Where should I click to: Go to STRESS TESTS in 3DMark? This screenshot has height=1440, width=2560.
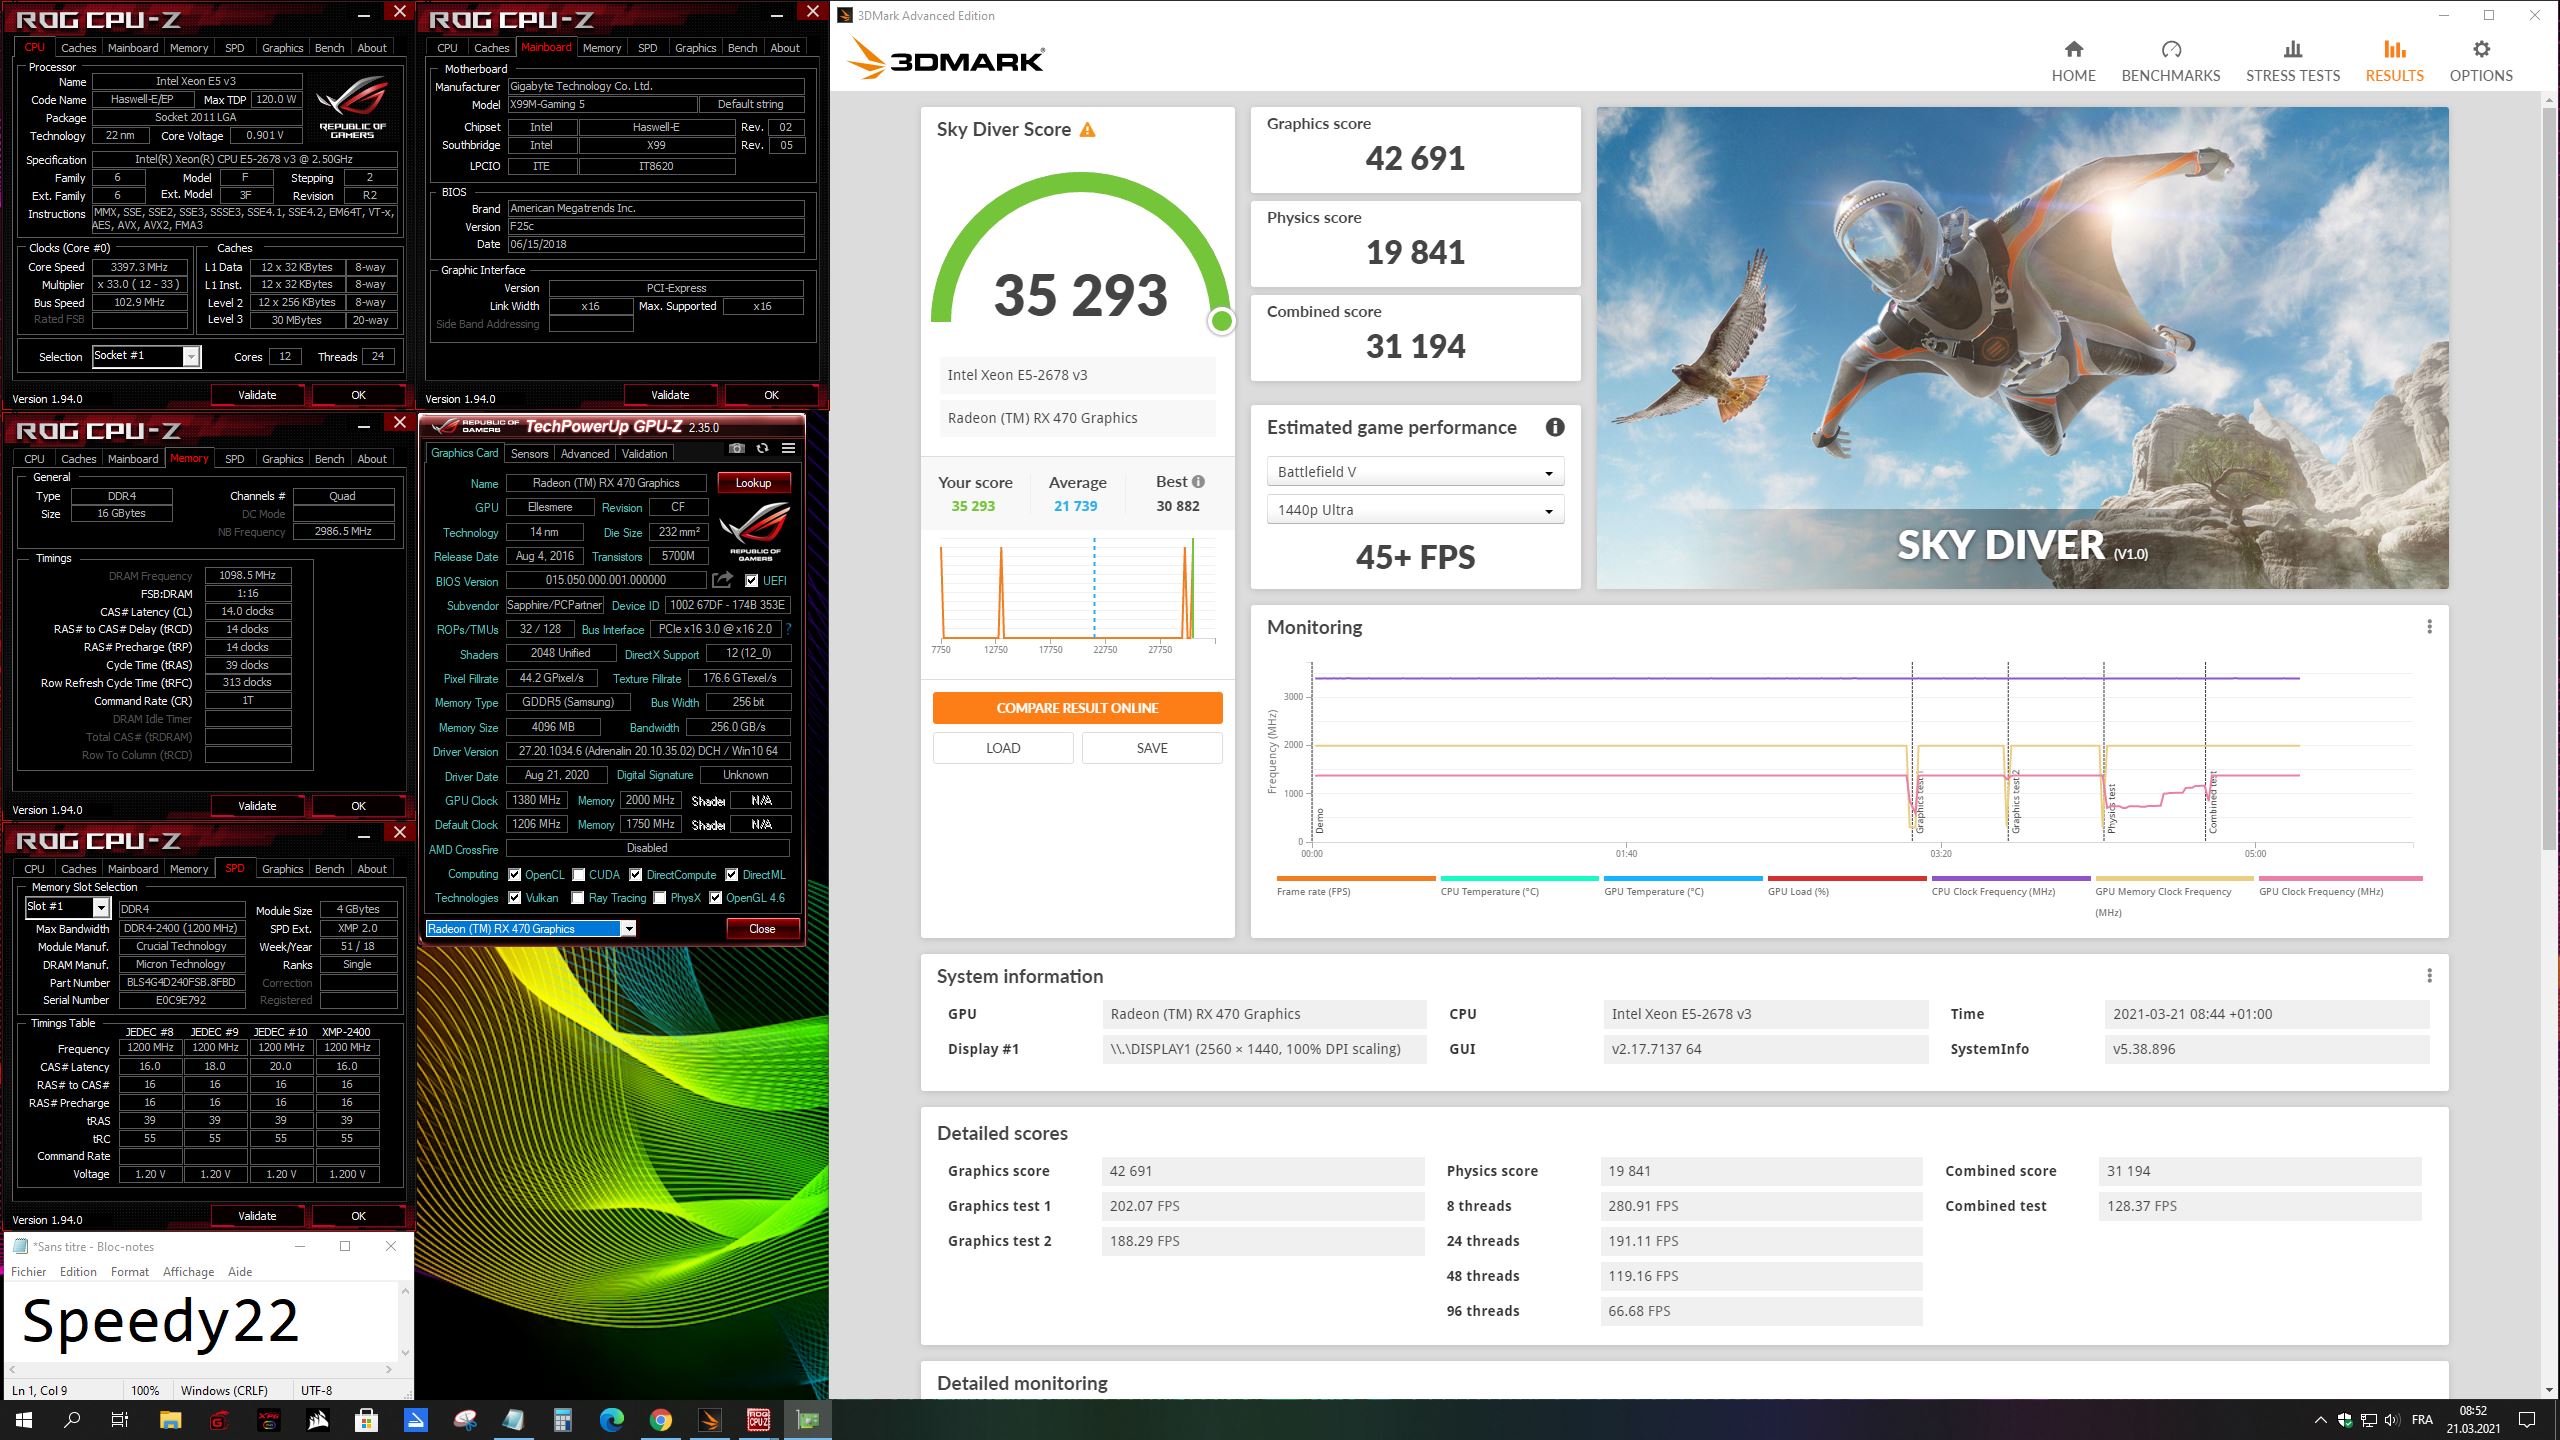tap(2292, 61)
